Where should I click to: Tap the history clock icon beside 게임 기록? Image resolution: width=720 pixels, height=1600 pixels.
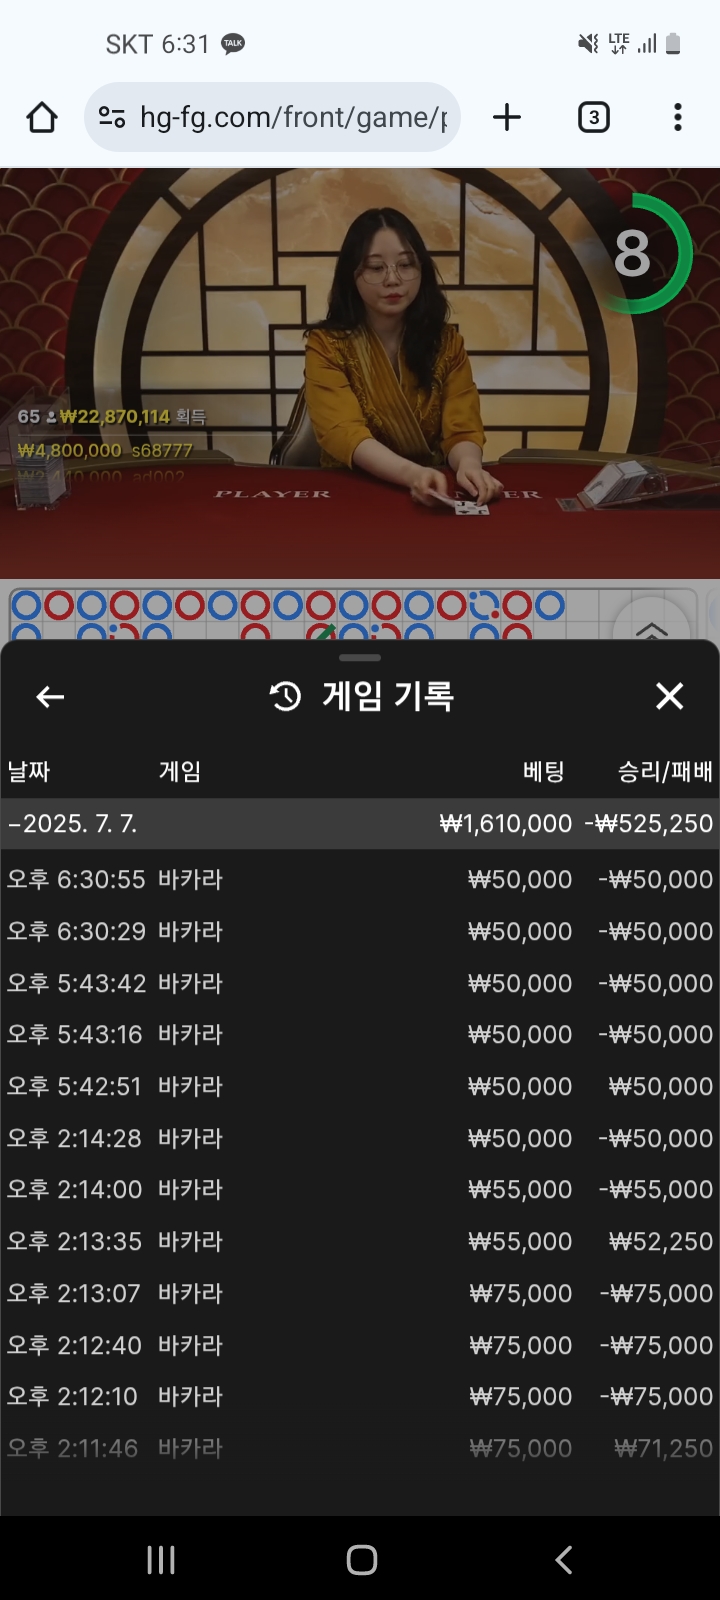click(x=285, y=696)
